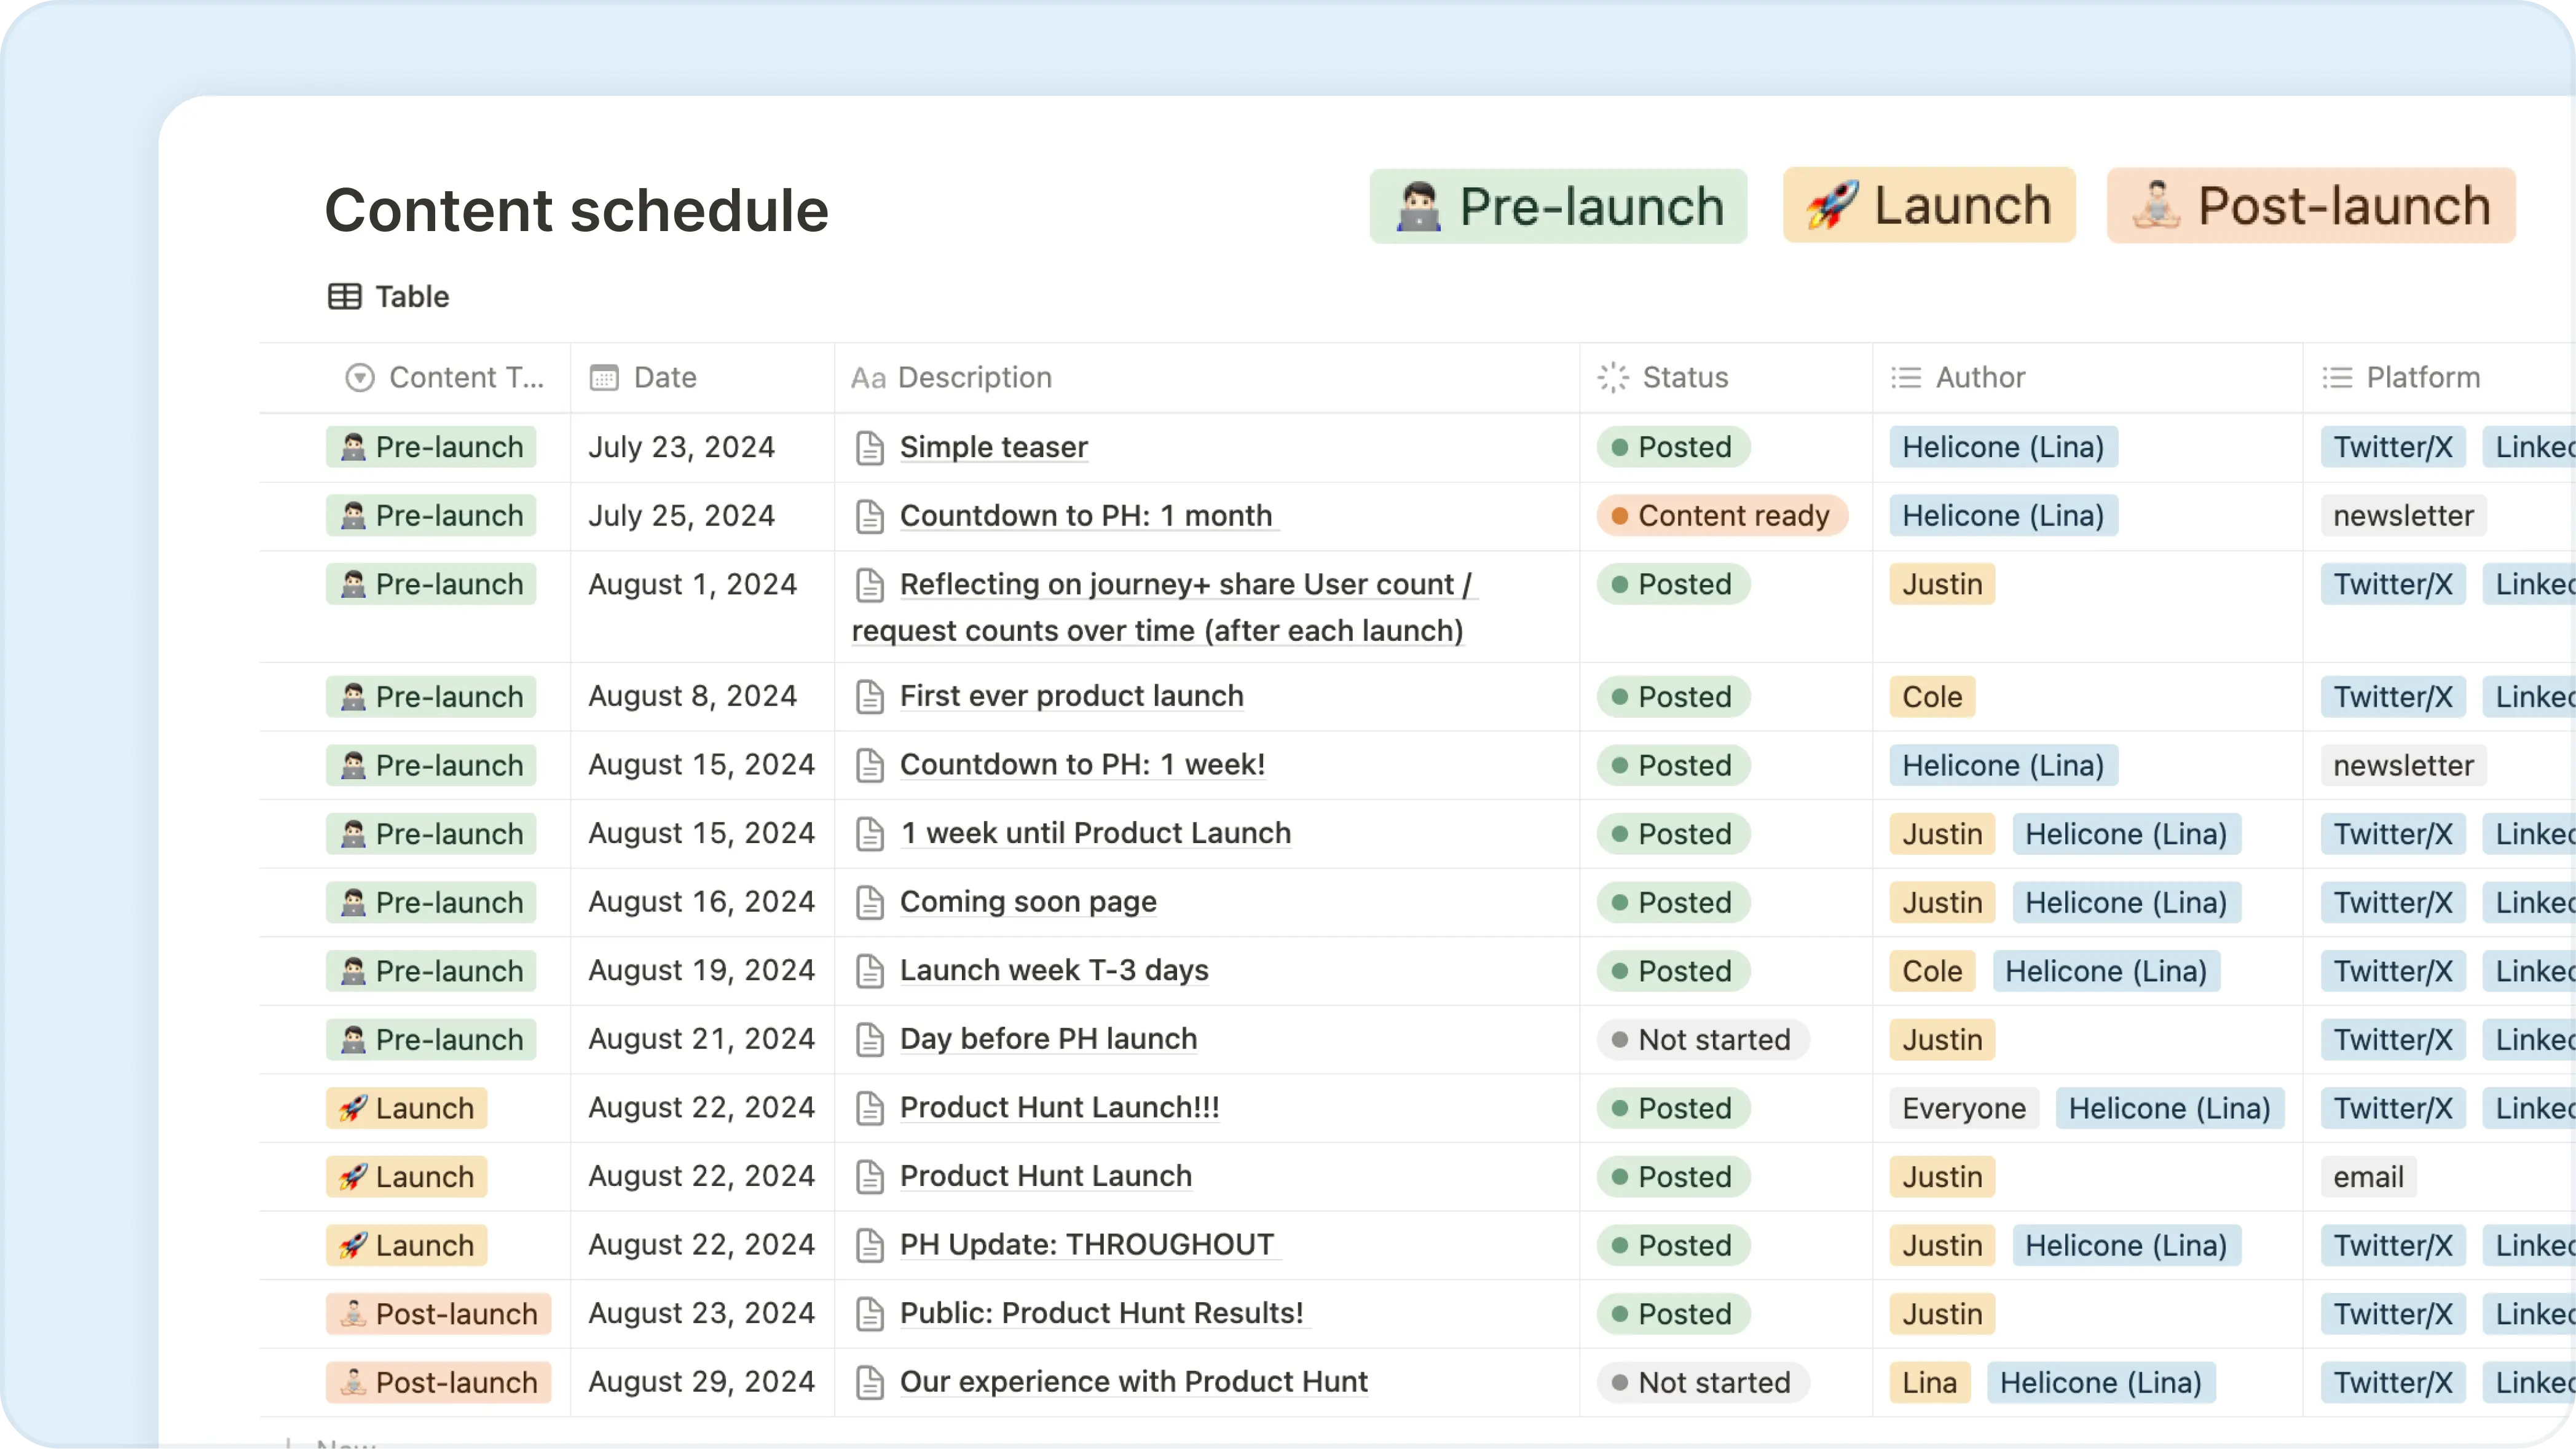
Task: Click Post-launch tag in August 23, 2024 row
Action: click(439, 1314)
